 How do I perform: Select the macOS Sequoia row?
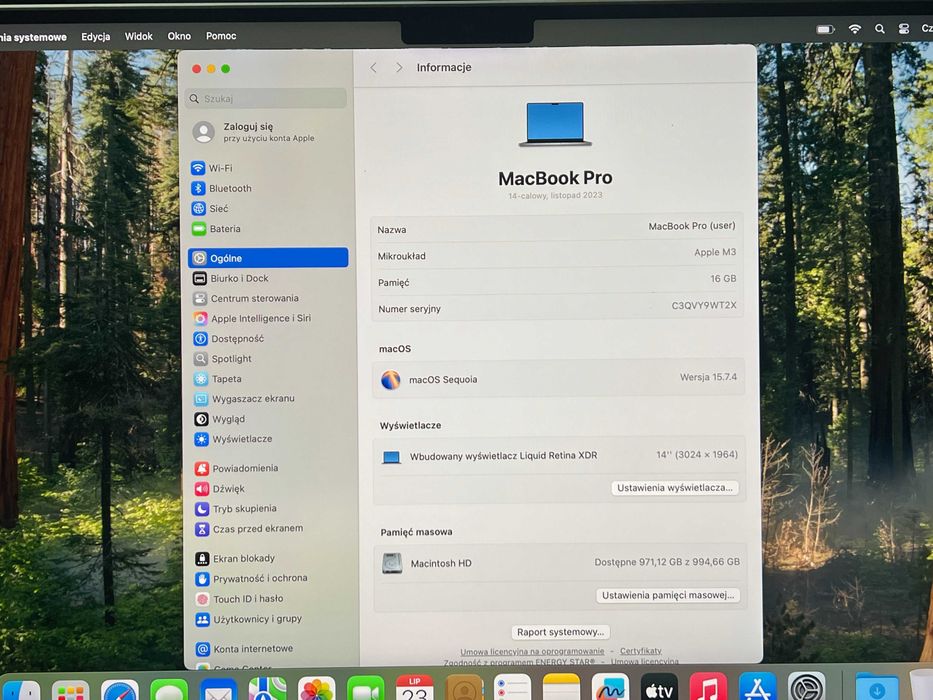[x=558, y=379]
